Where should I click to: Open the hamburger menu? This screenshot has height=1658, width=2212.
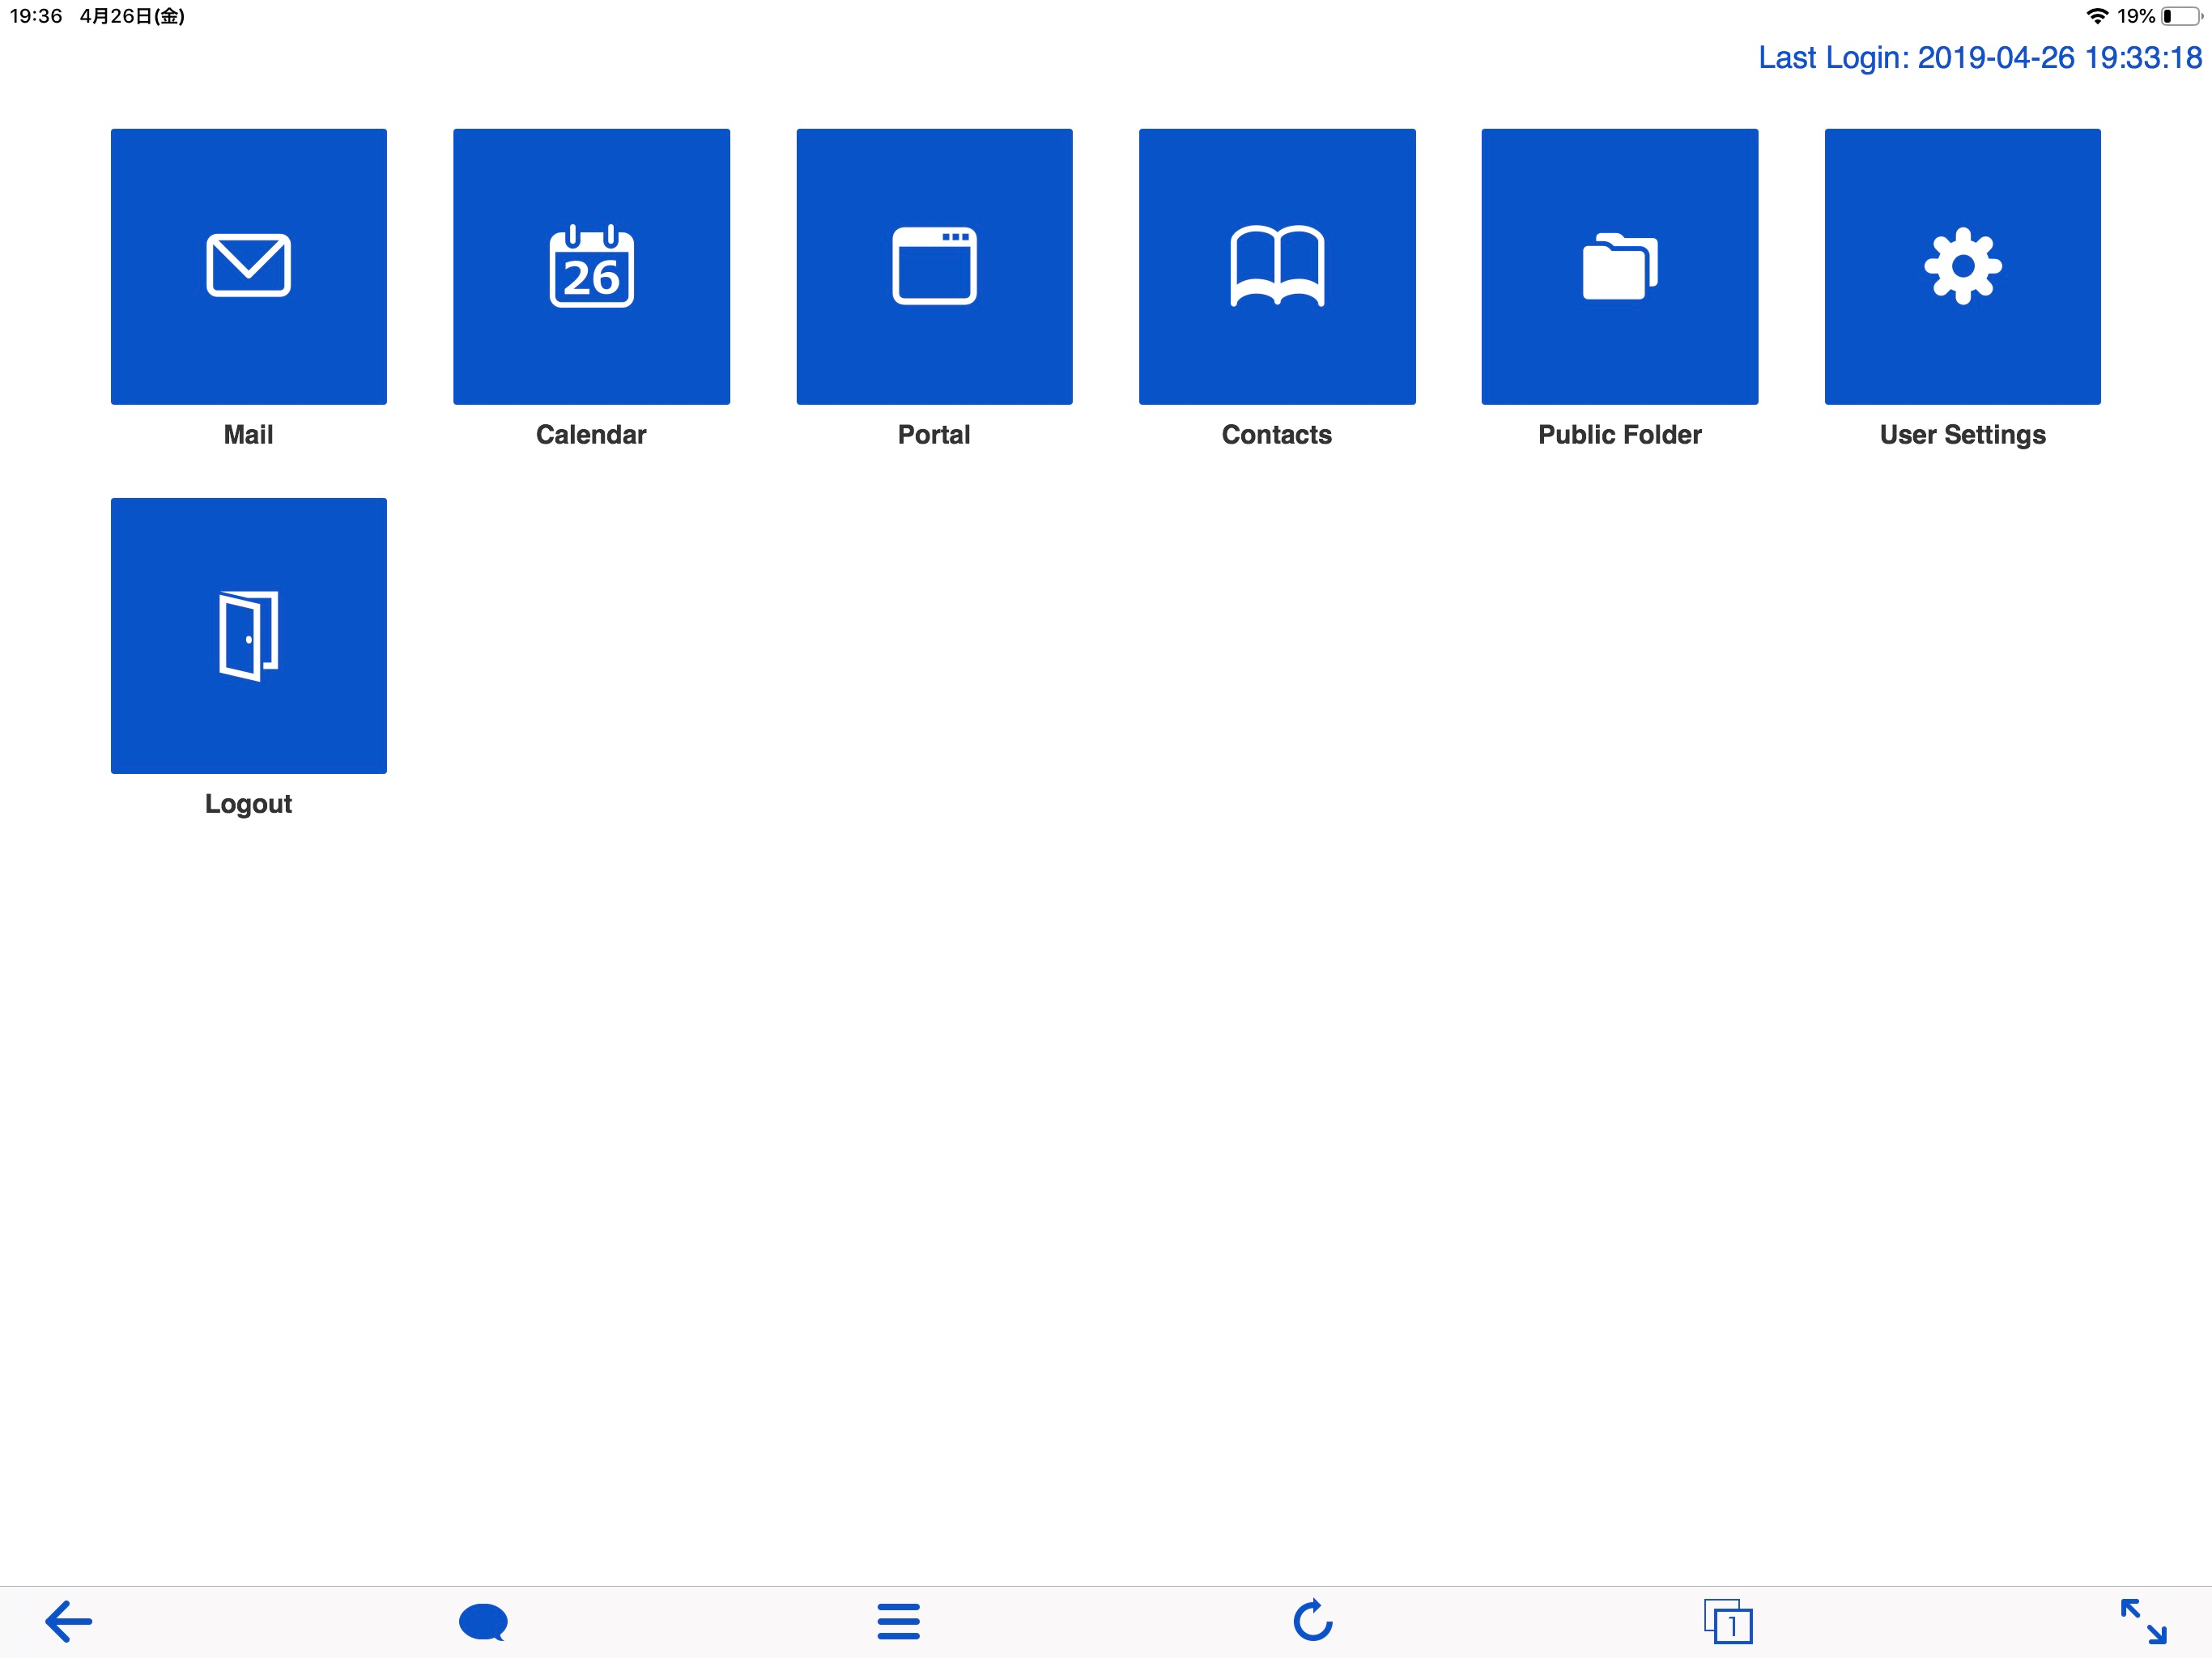[898, 1621]
